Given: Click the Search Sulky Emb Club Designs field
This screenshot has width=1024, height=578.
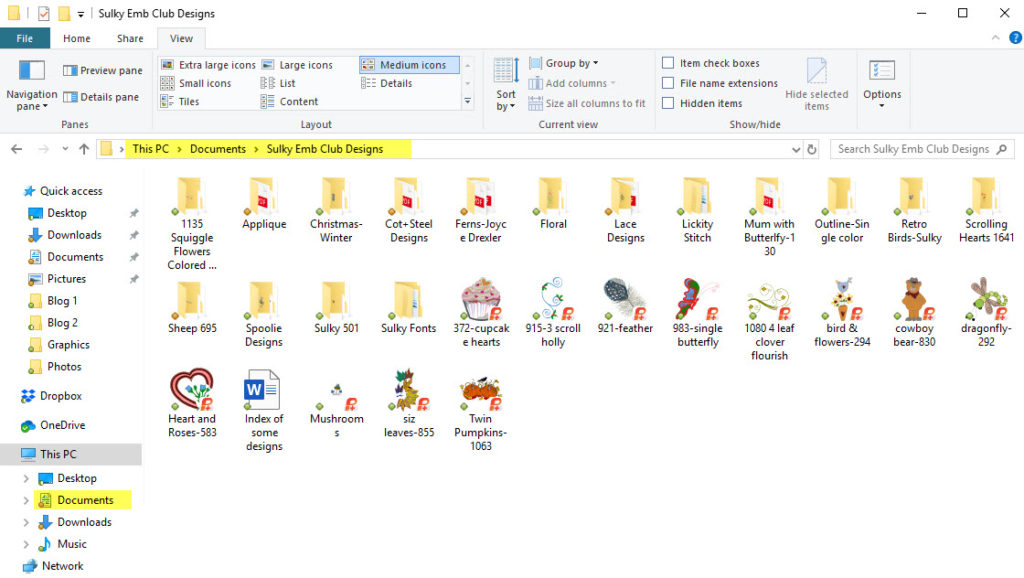Looking at the screenshot, I should coord(922,149).
